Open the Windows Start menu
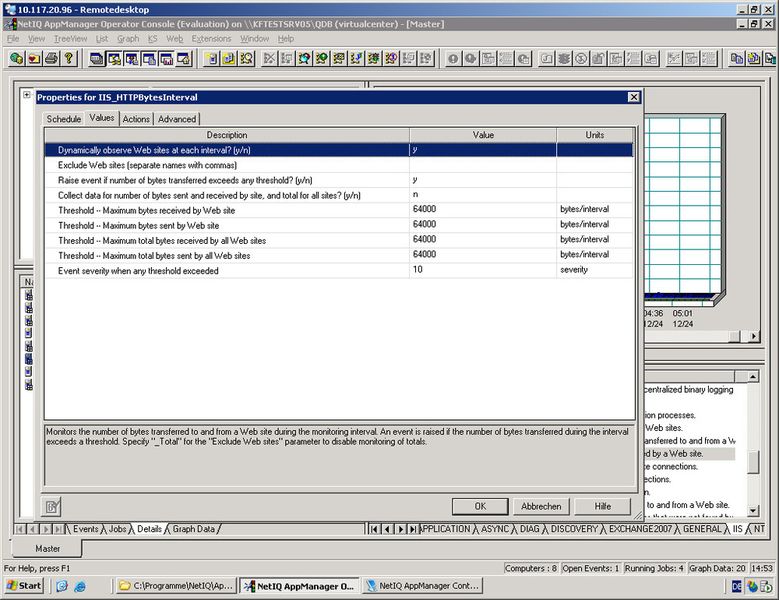This screenshot has width=779, height=600. [23, 585]
